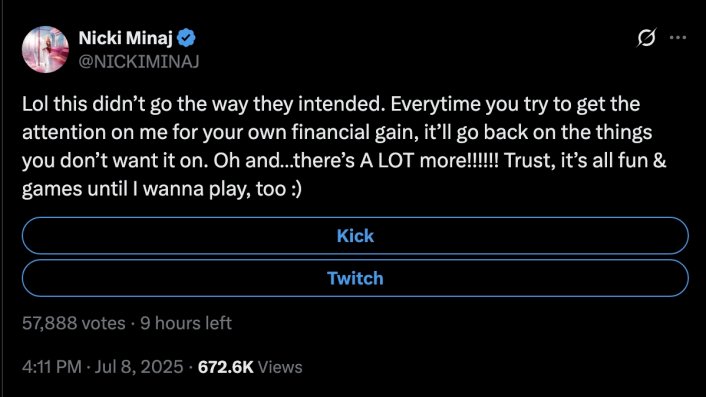Open the 4:11 PM timestamp link
This screenshot has height=397, width=706.
coord(52,366)
